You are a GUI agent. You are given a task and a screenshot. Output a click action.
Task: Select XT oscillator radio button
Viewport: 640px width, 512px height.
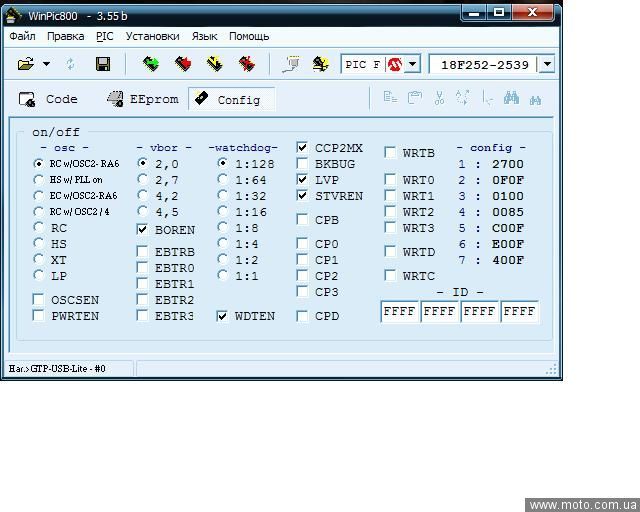(x=39, y=260)
